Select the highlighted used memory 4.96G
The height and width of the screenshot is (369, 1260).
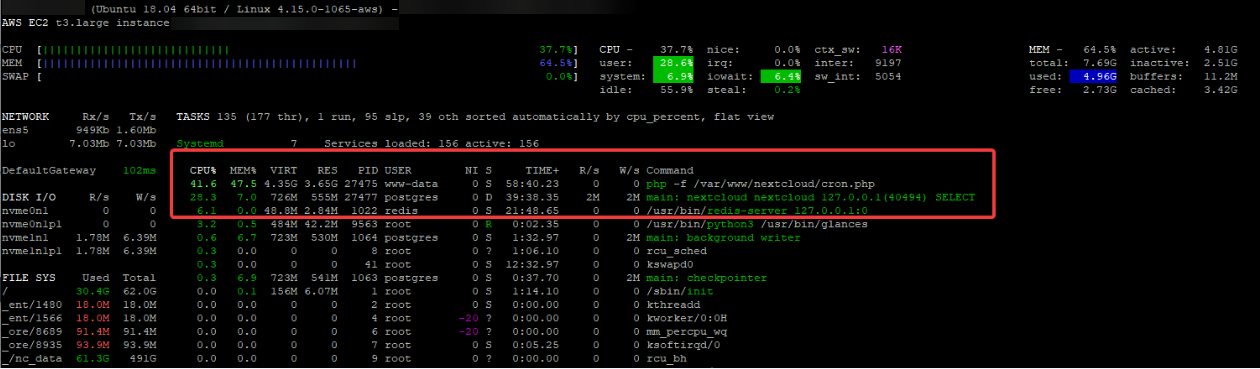(x=1094, y=76)
